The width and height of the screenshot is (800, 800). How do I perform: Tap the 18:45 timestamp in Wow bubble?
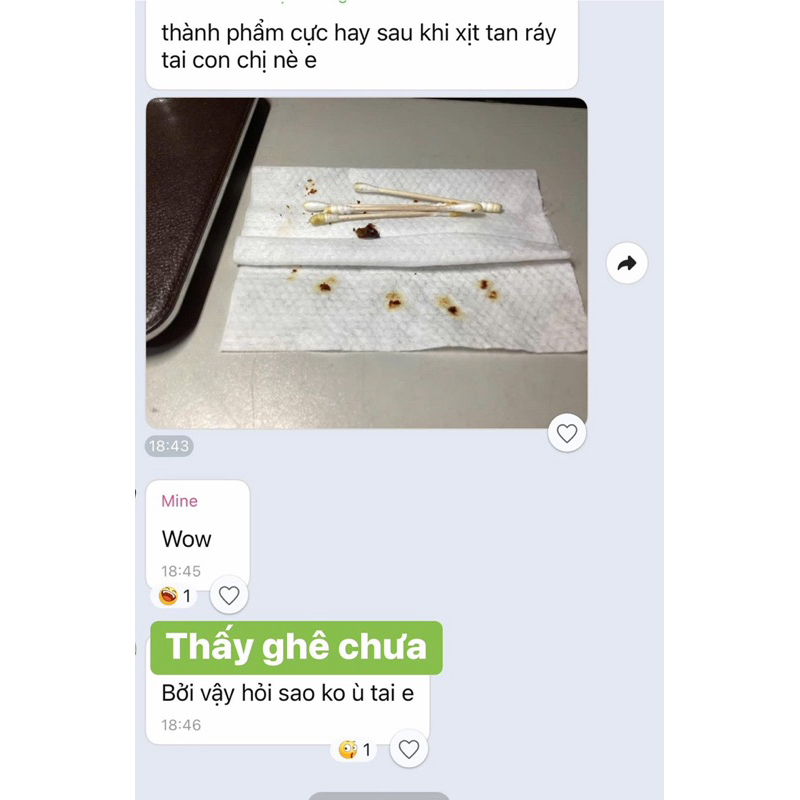181,571
